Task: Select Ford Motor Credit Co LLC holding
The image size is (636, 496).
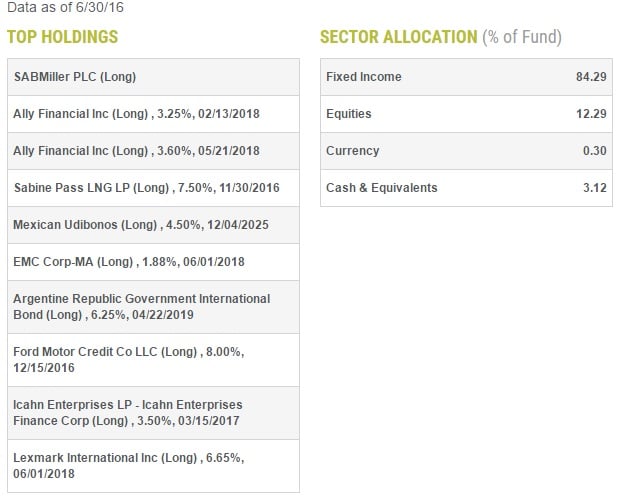Action: [x=128, y=360]
